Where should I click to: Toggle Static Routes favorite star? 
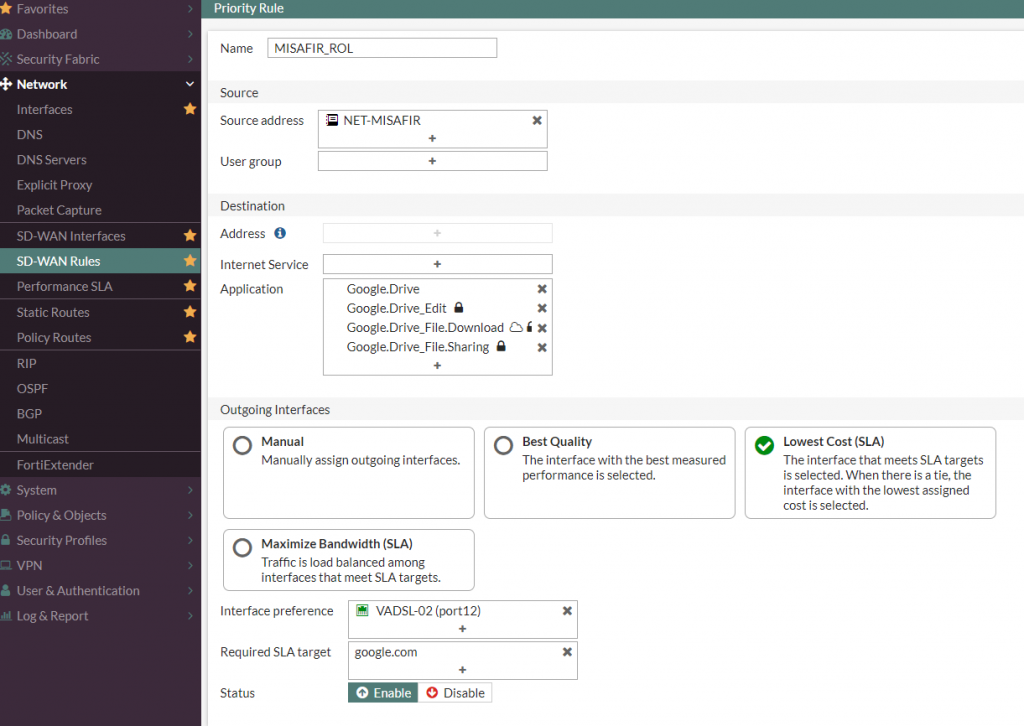coord(190,311)
